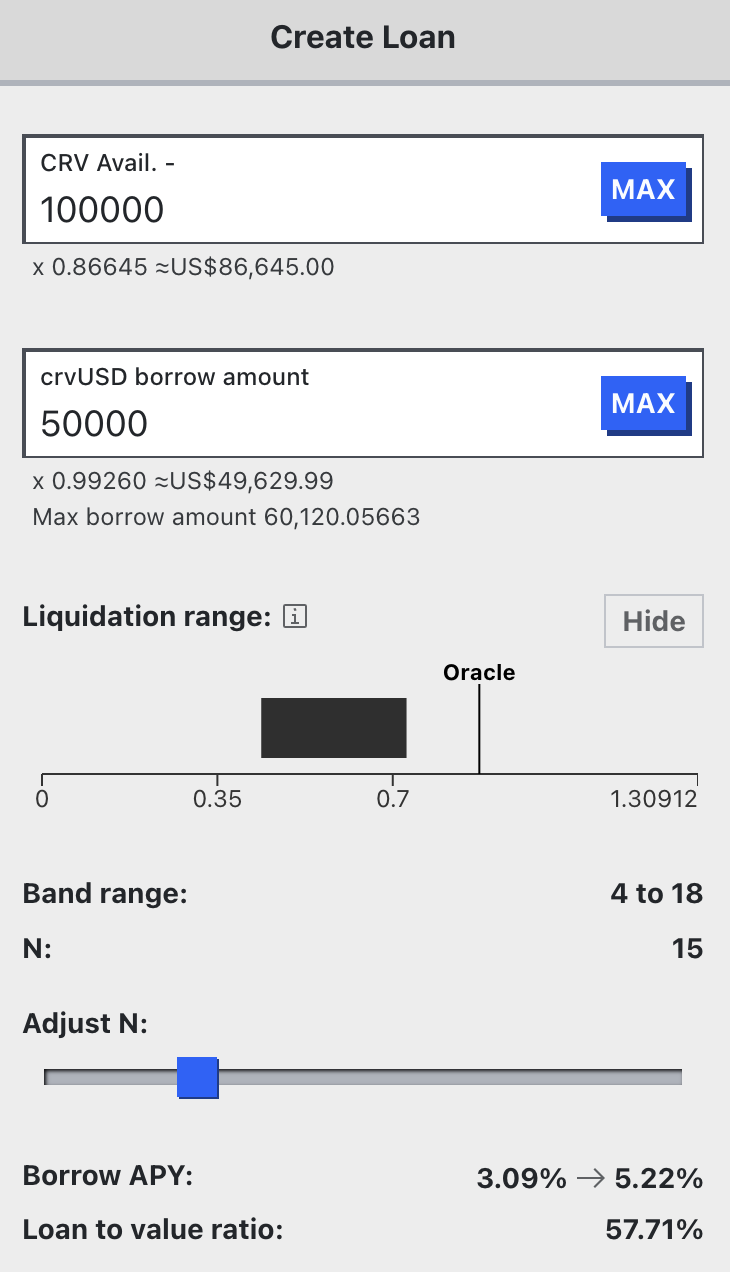This screenshot has width=730, height=1272.
Task: Click the N value 15
Action: [687, 948]
